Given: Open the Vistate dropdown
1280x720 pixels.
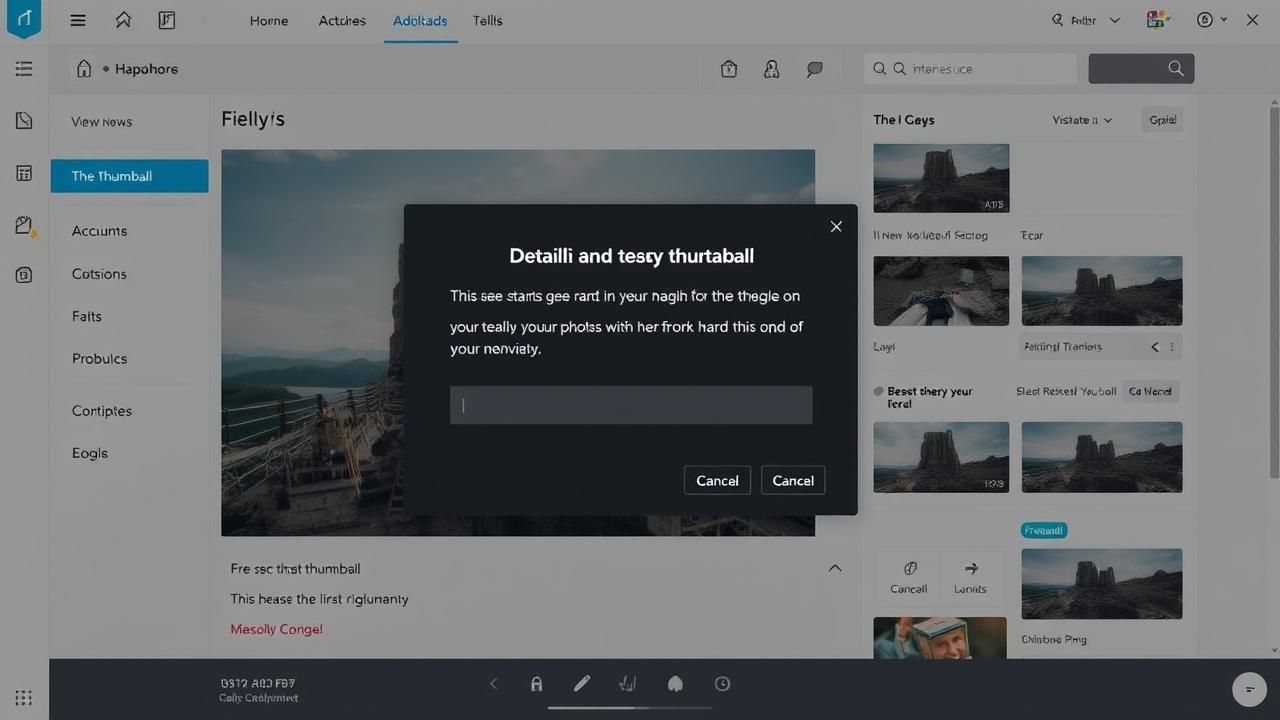Looking at the screenshot, I should [x=1082, y=120].
